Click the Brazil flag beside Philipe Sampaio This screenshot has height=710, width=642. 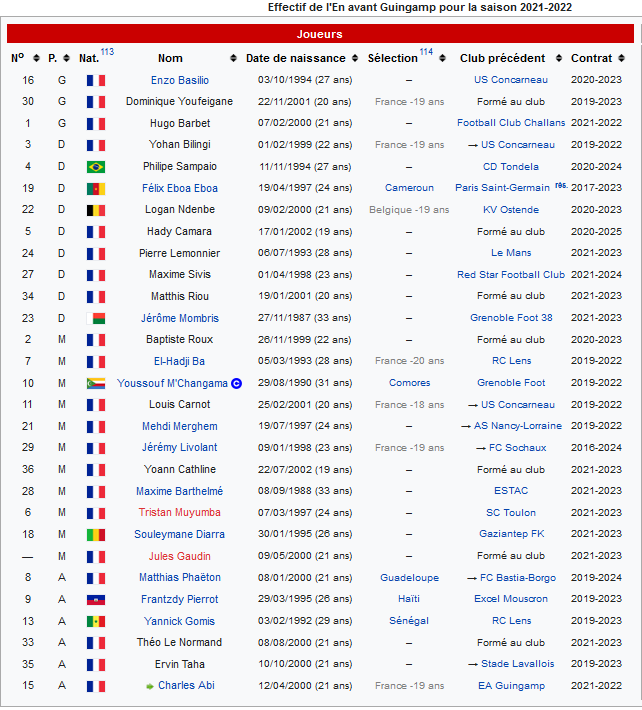pos(96,167)
